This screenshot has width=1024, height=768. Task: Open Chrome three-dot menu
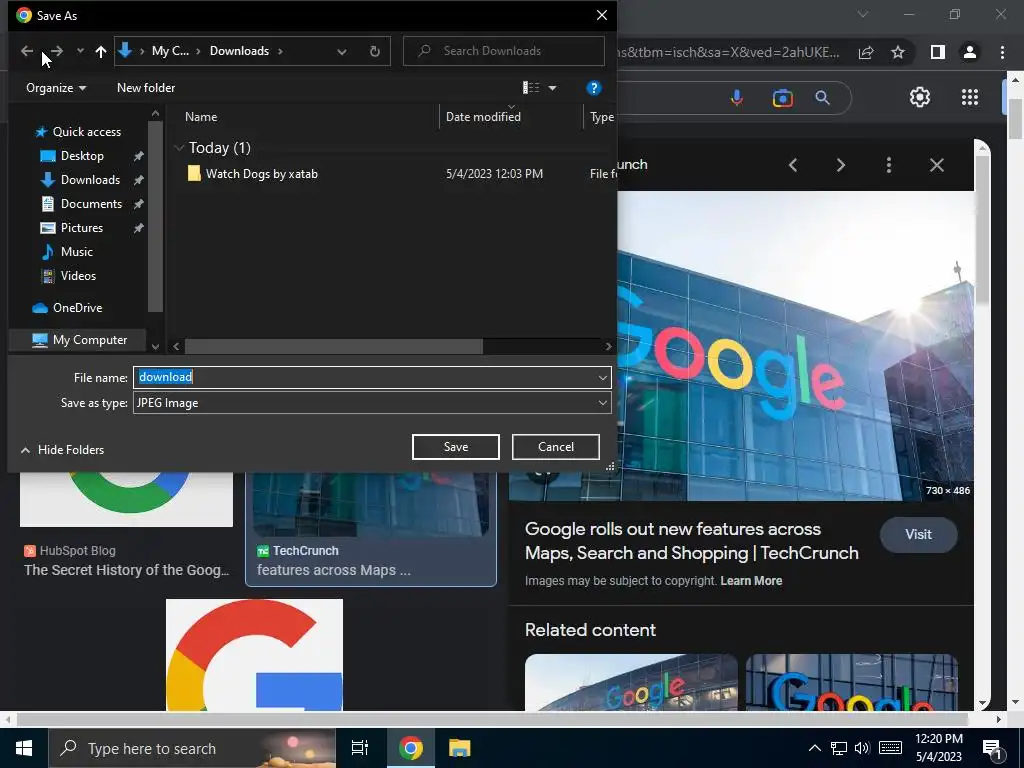pyautogui.click(x=1002, y=52)
